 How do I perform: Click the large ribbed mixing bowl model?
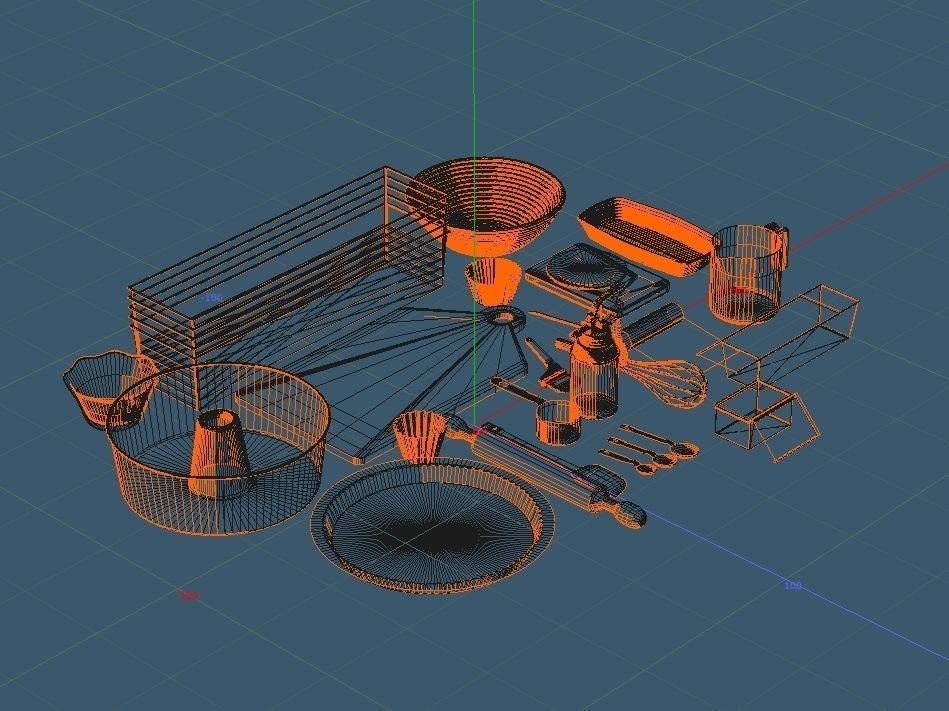489,205
